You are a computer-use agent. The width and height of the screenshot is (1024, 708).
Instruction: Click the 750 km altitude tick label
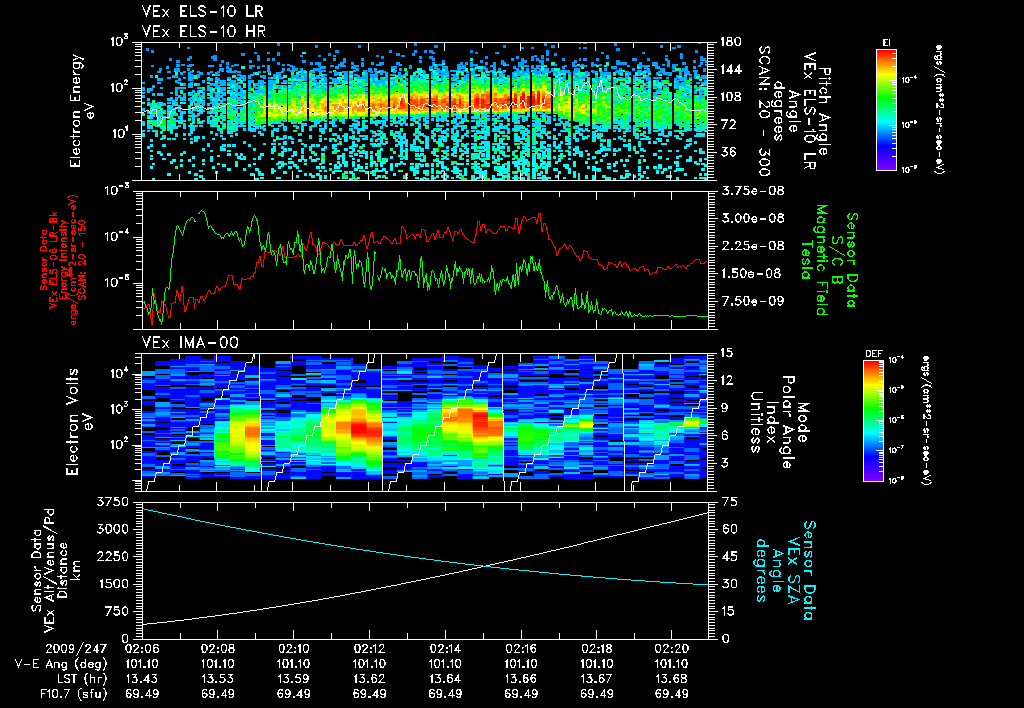[116, 611]
